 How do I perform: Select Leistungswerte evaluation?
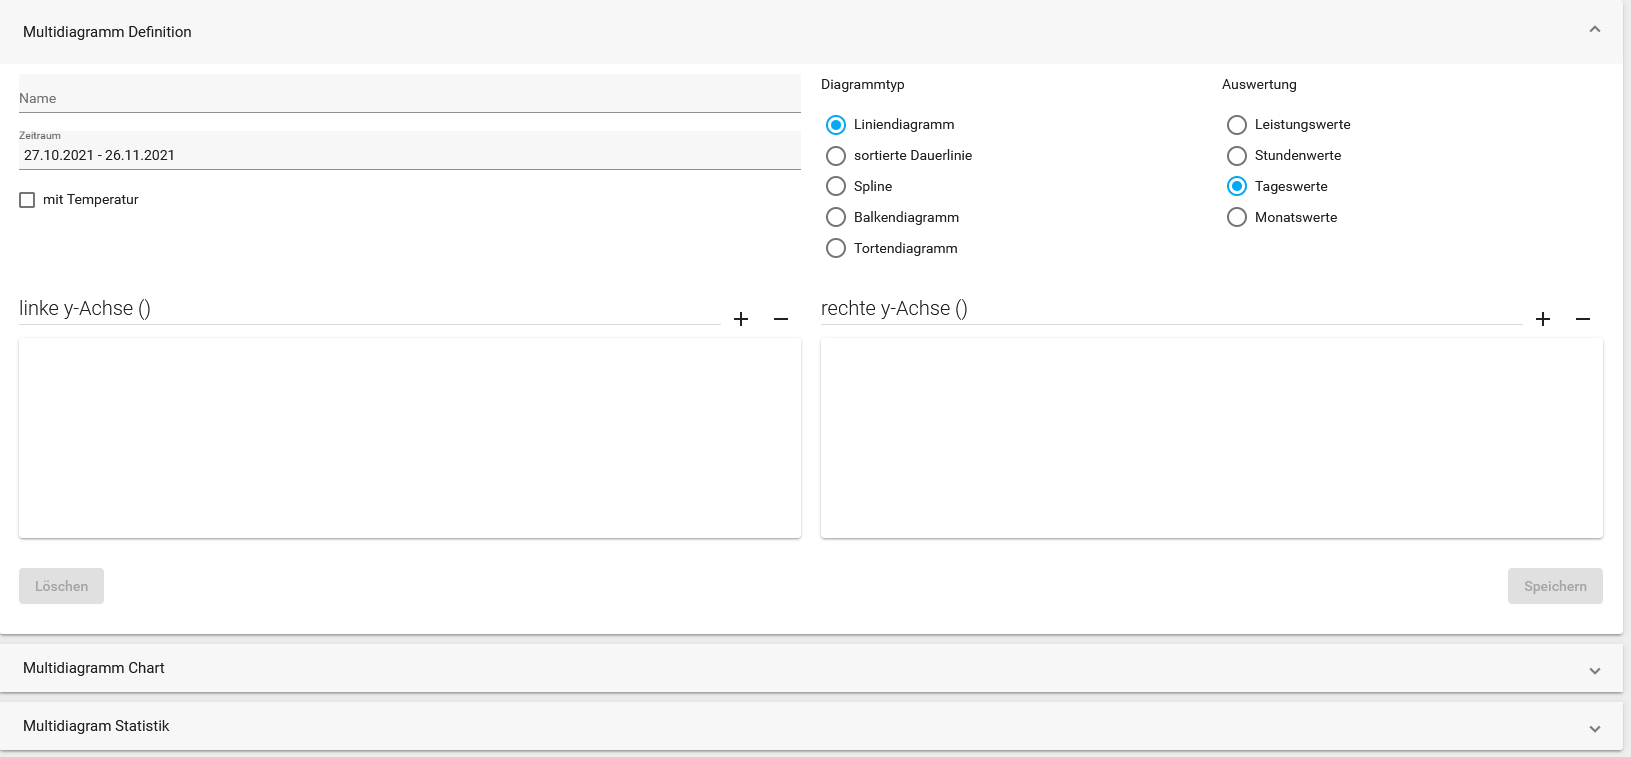point(1237,125)
